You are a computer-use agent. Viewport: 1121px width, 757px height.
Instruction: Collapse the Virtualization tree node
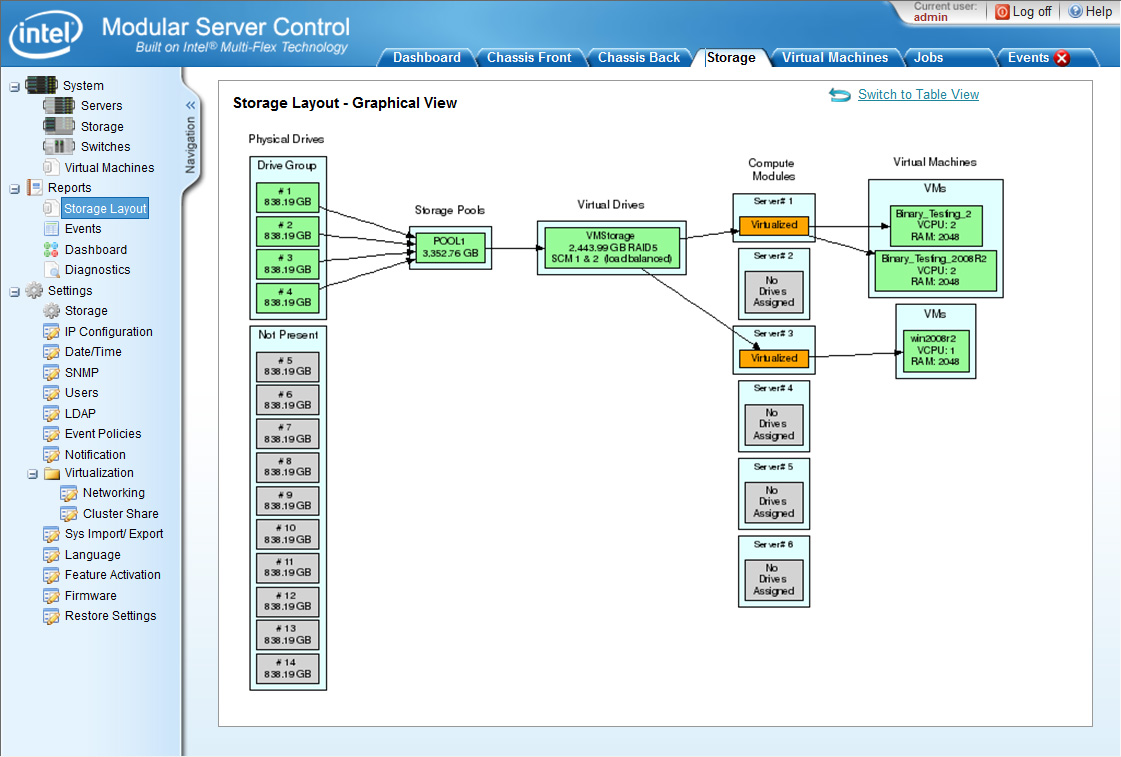coord(33,474)
